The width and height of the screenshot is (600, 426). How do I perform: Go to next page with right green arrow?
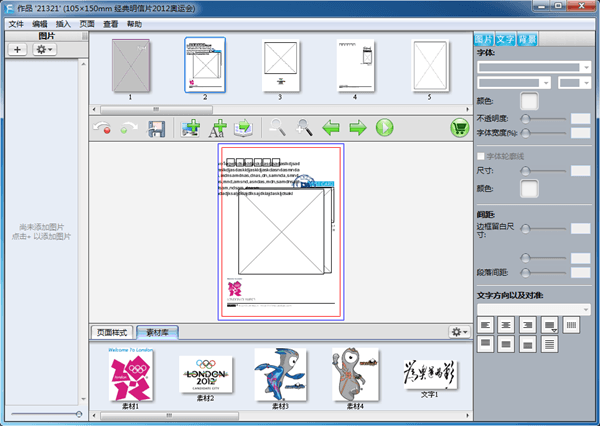[357, 128]
